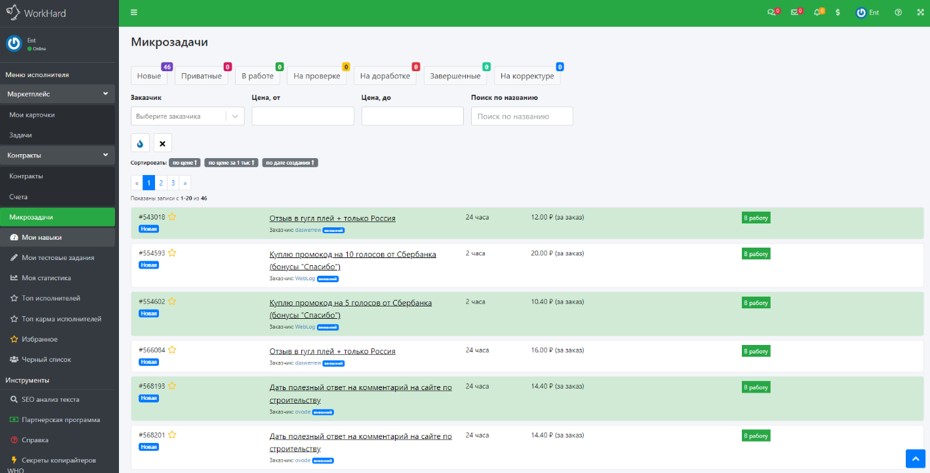Take task #568201 with В работу

pos(756,436)
